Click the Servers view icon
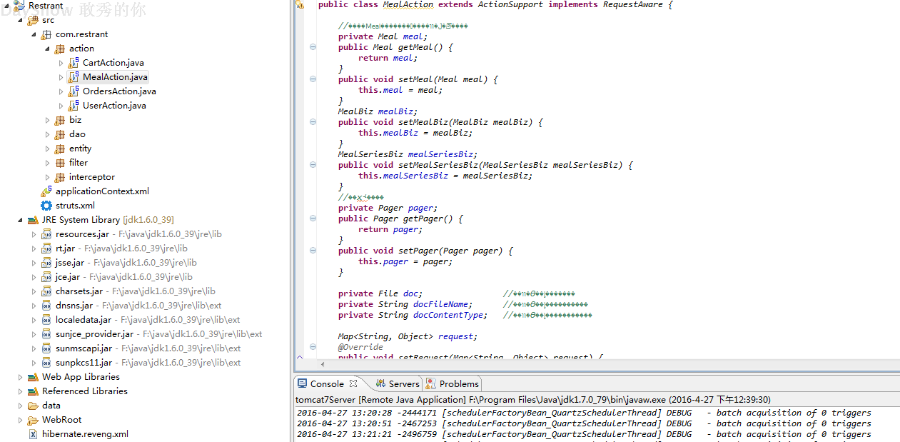Viewport: 900px width, 442px height. [x=381, y=383]
